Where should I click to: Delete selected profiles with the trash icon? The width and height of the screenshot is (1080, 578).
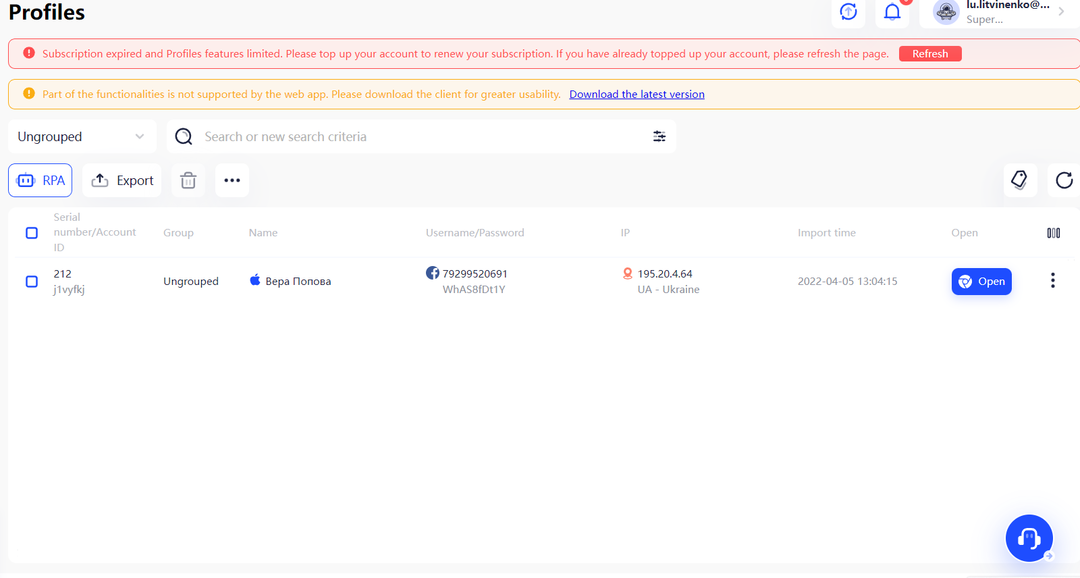click(188, 180)
